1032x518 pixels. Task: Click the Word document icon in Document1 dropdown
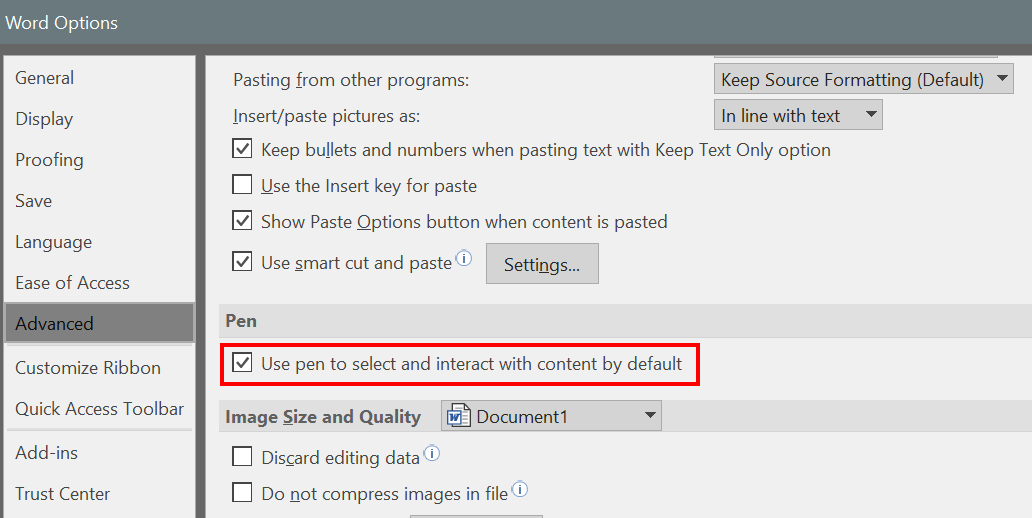tap(459, 416)
